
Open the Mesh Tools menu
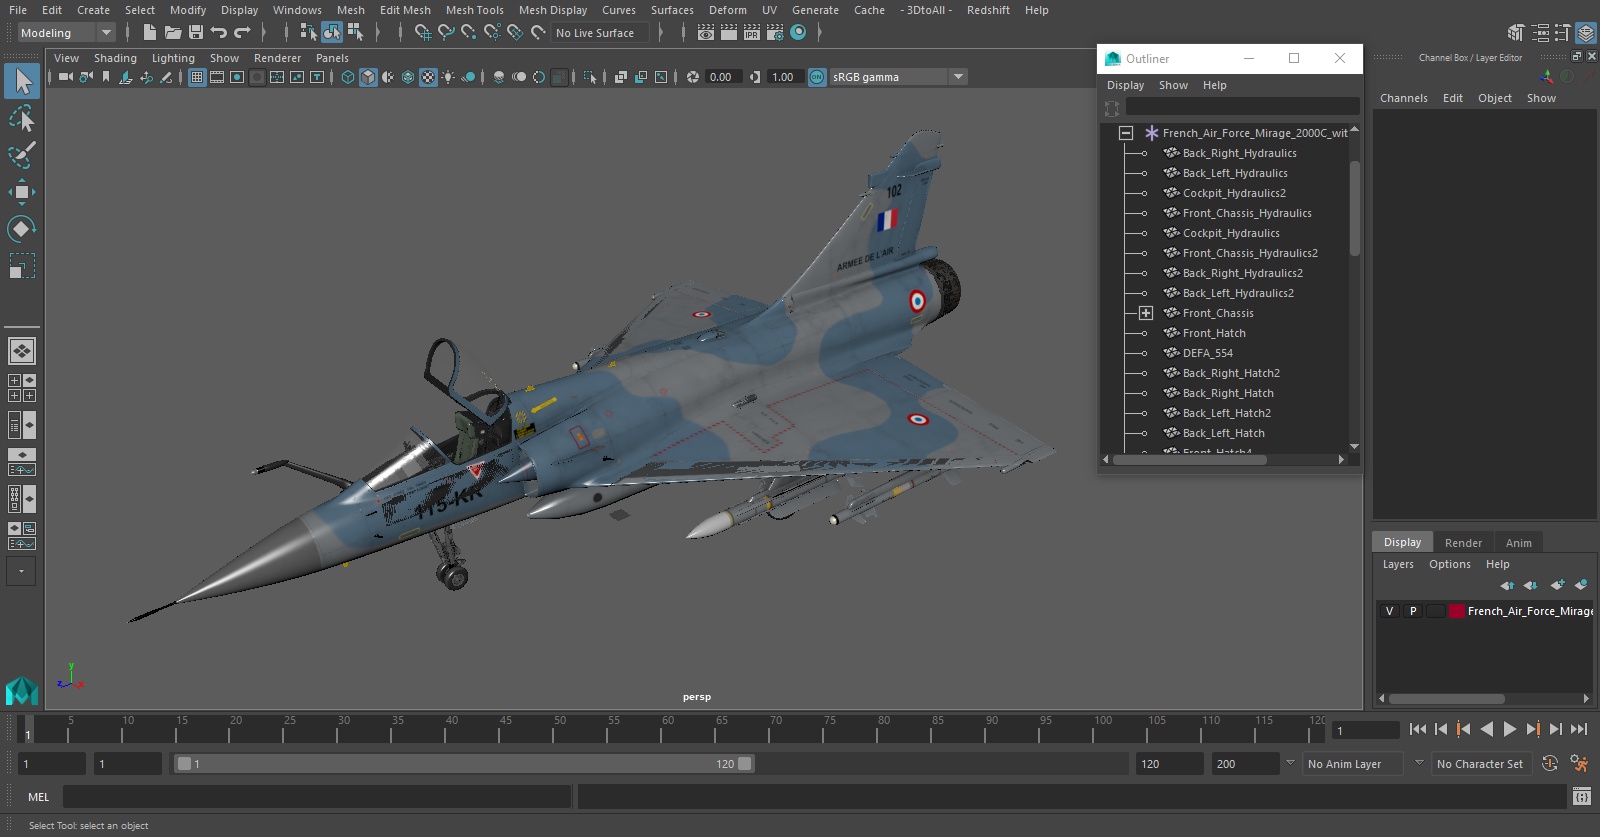[x=474, y=10]
